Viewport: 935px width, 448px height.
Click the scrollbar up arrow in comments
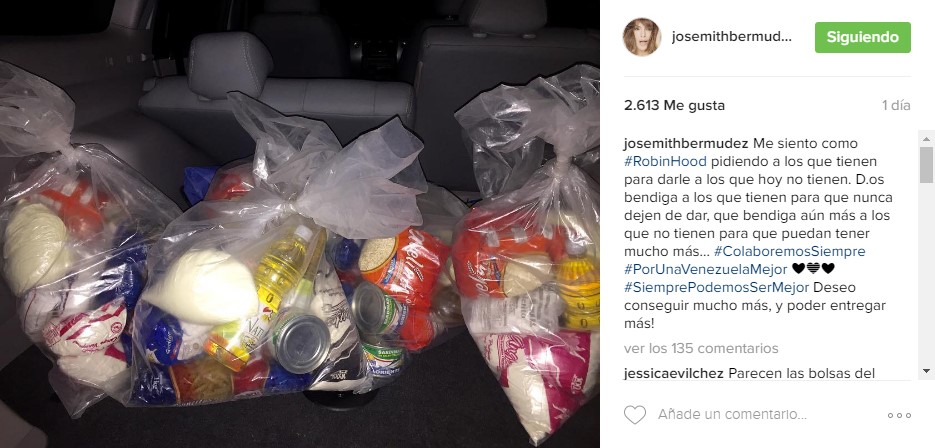click(x=925, y=138)
